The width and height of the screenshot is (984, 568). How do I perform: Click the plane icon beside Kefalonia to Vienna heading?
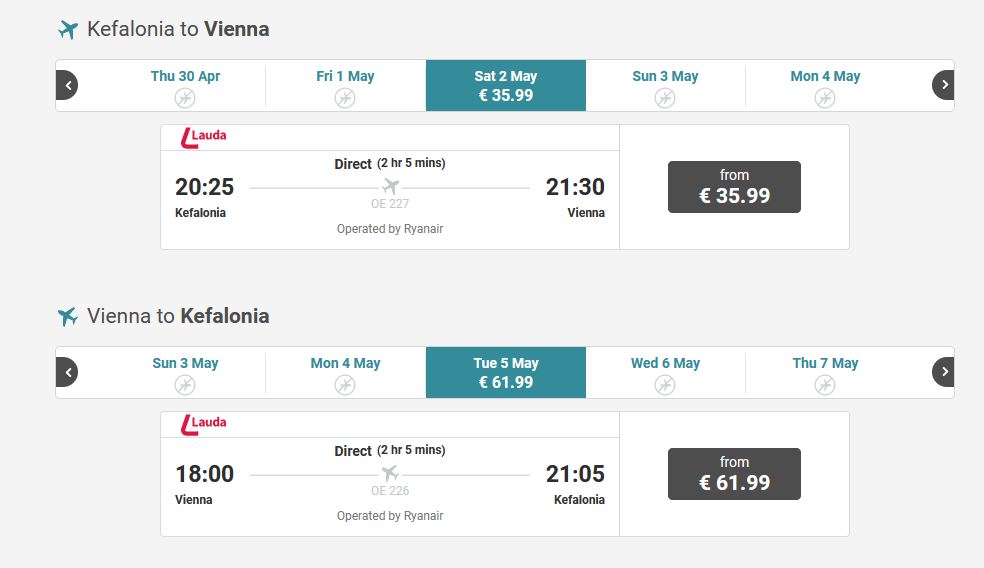[x=68, y=29]
